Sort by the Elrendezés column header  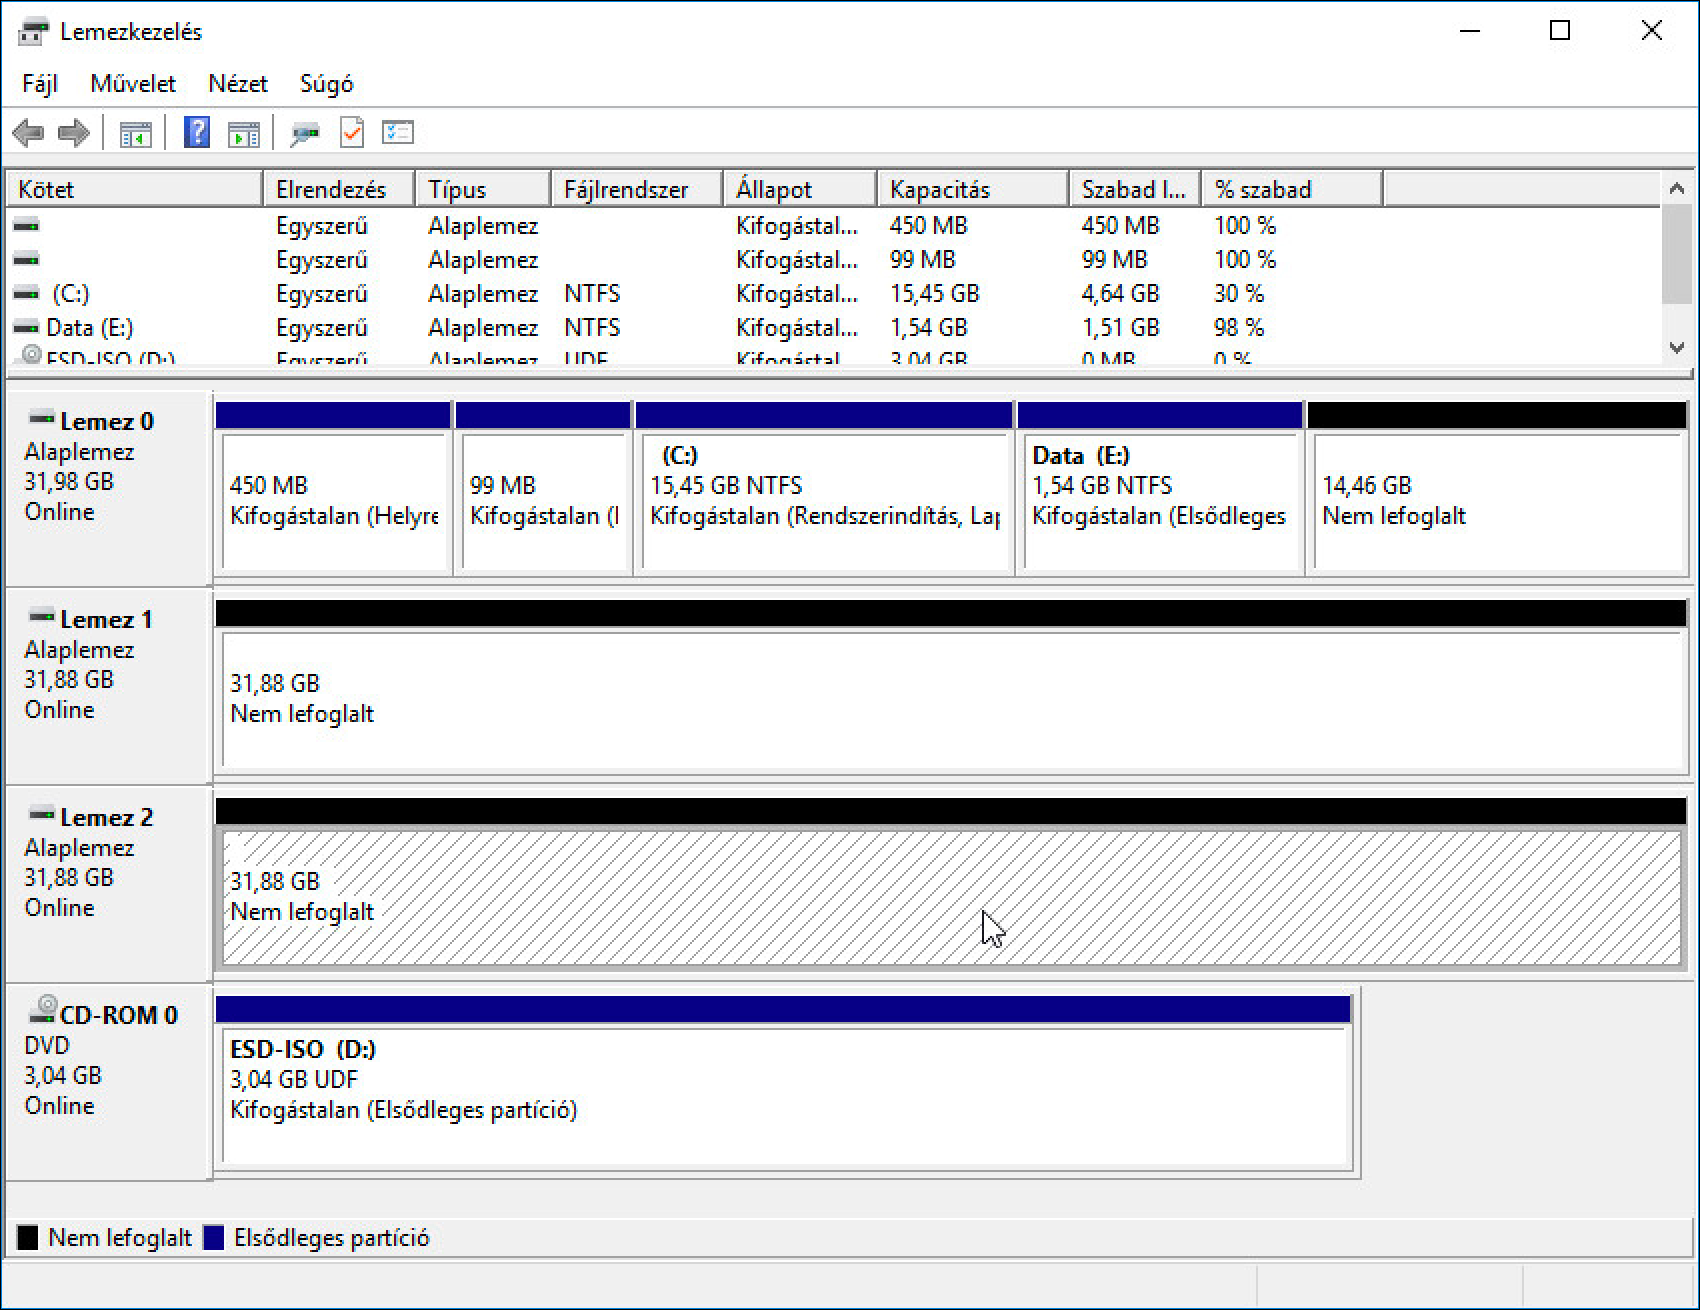pyautogui.click(x=339, y=189)
